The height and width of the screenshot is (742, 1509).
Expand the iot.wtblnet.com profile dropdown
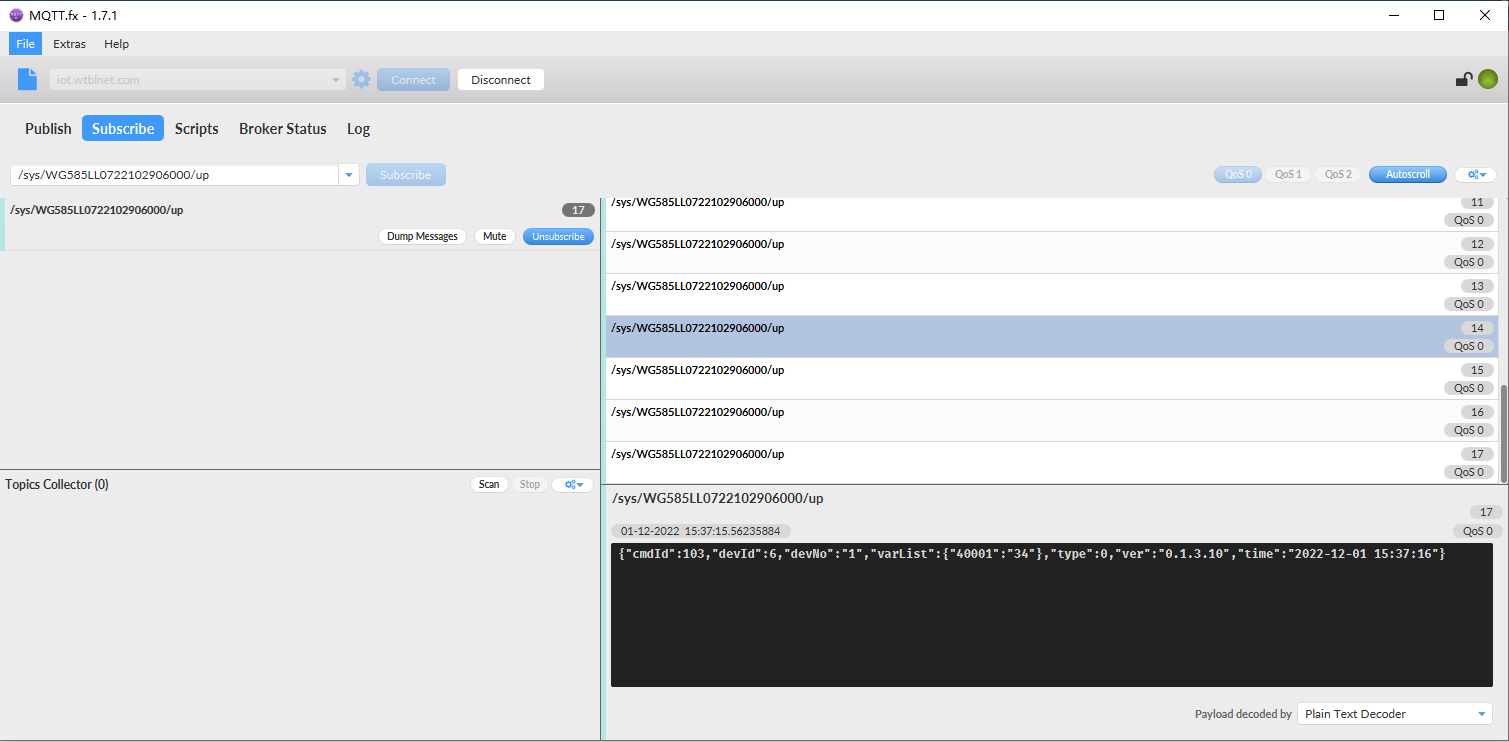point(336,80)
